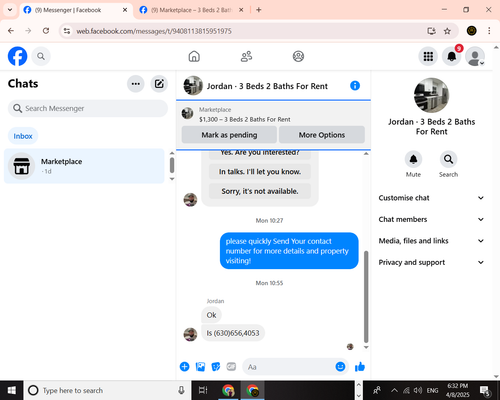
Task: Open the Facebook menu grid icon
Action: pos(428,56)
